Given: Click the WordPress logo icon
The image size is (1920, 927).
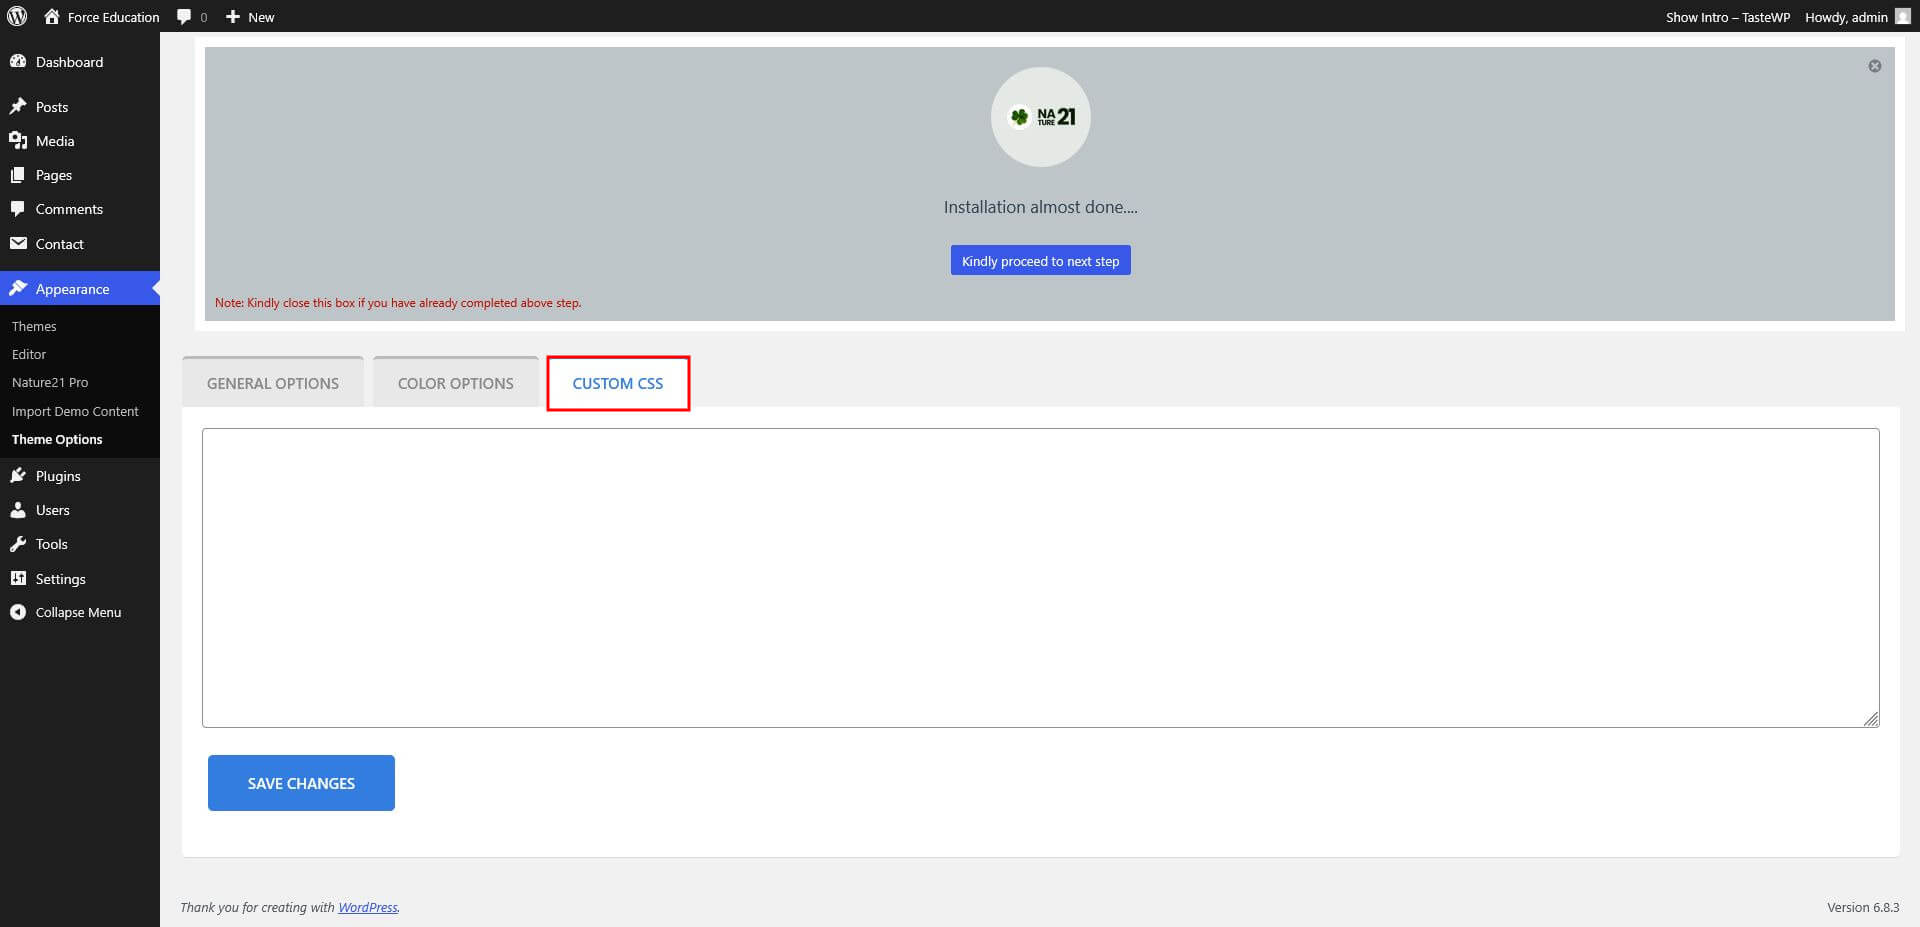Looking at the screenshot, I should [x=17, y=16].
